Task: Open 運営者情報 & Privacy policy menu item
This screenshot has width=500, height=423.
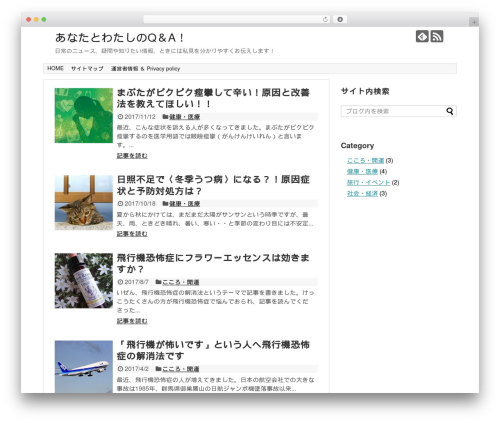Action: (145, 68)
